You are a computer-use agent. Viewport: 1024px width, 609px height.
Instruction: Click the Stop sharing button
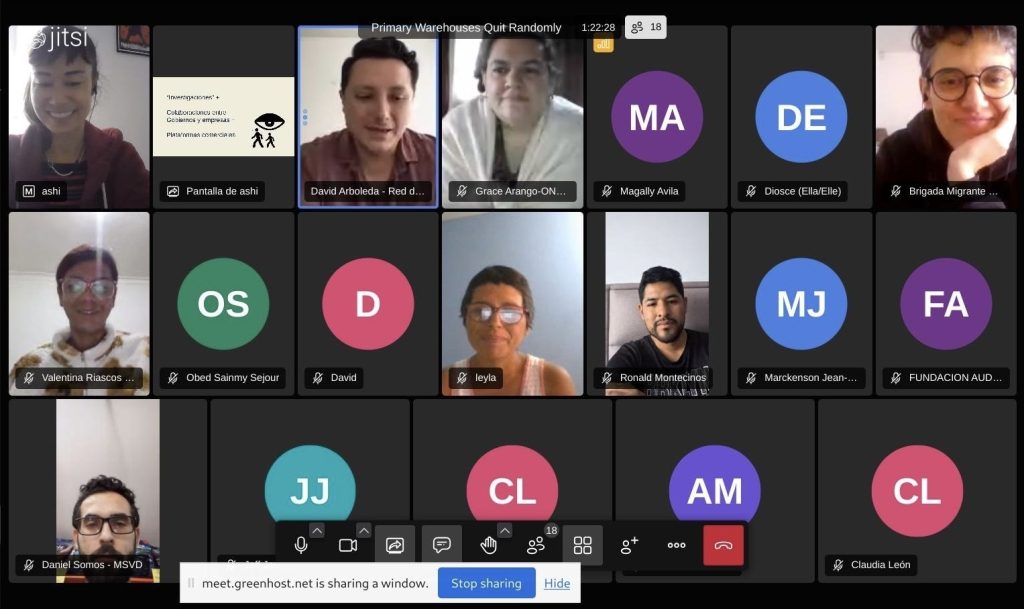(x=486, y=583)
